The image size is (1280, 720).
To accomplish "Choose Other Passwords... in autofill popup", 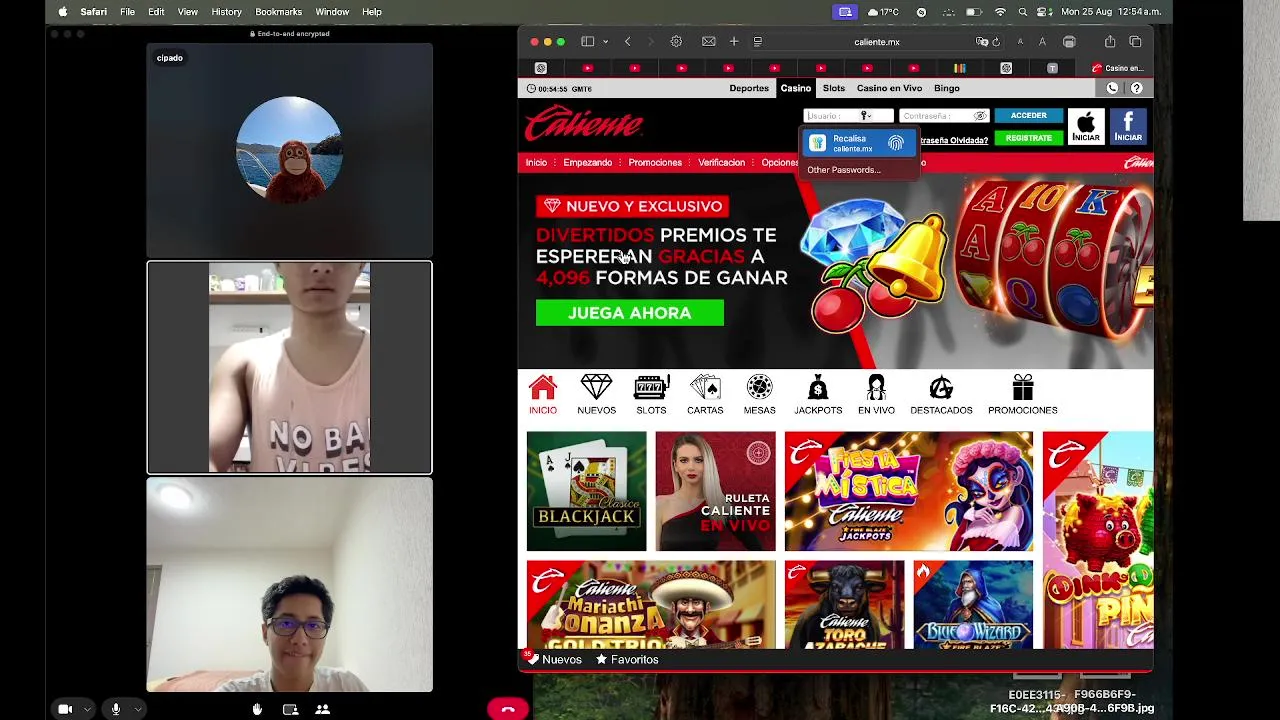I will pyautogui.click(x=844, y=170).
